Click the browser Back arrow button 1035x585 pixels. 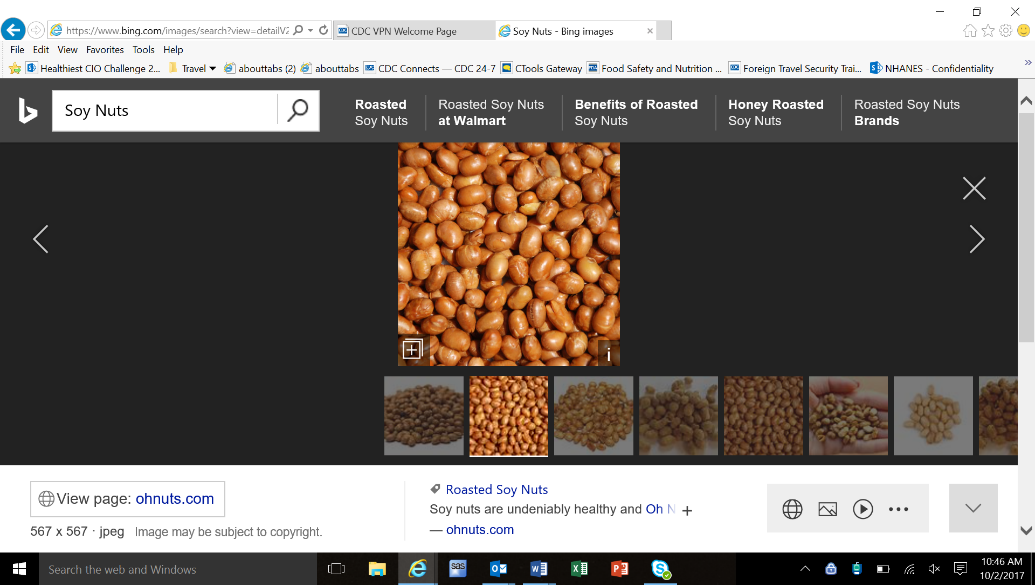pos(13,30)
